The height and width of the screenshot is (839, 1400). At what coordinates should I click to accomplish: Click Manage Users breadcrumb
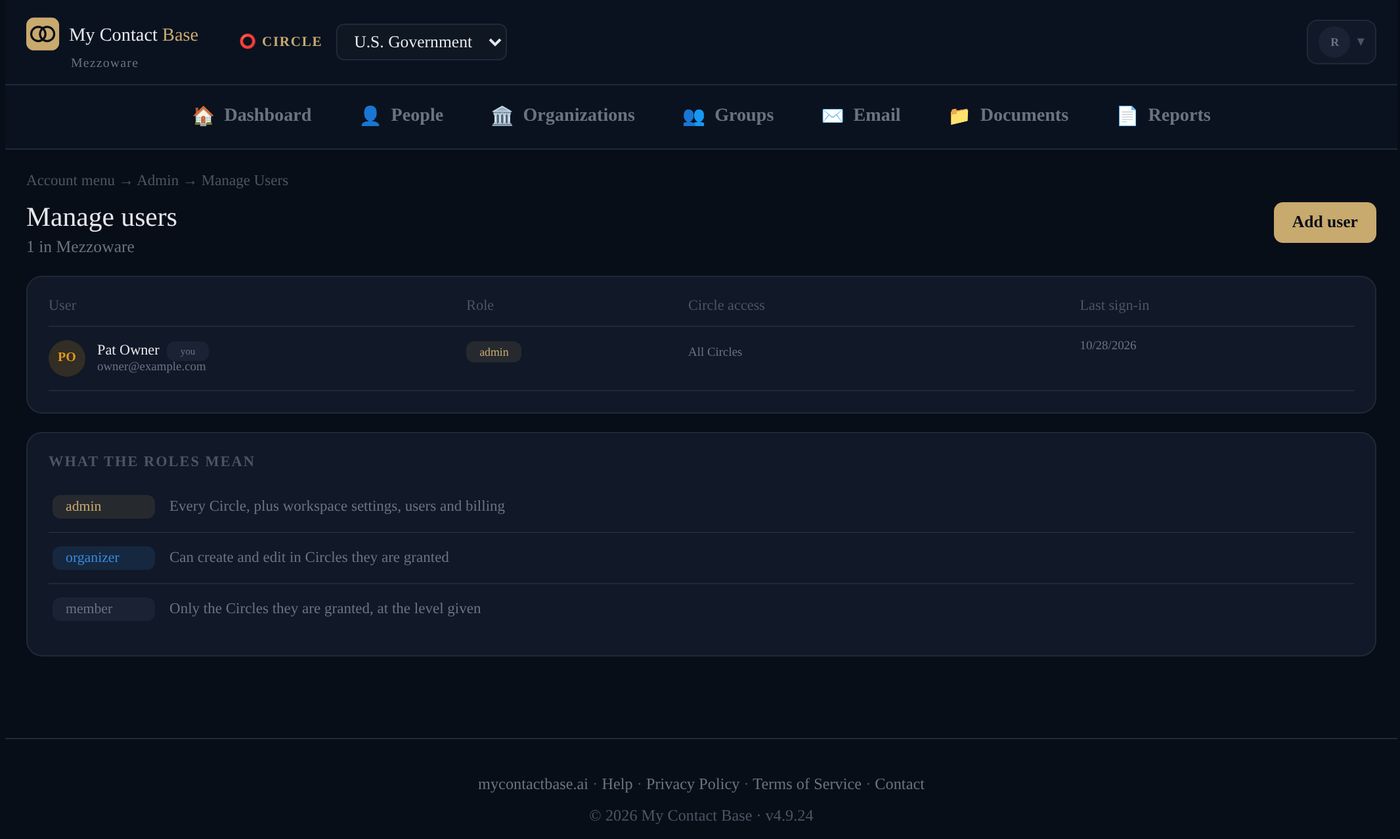(245, 180)
